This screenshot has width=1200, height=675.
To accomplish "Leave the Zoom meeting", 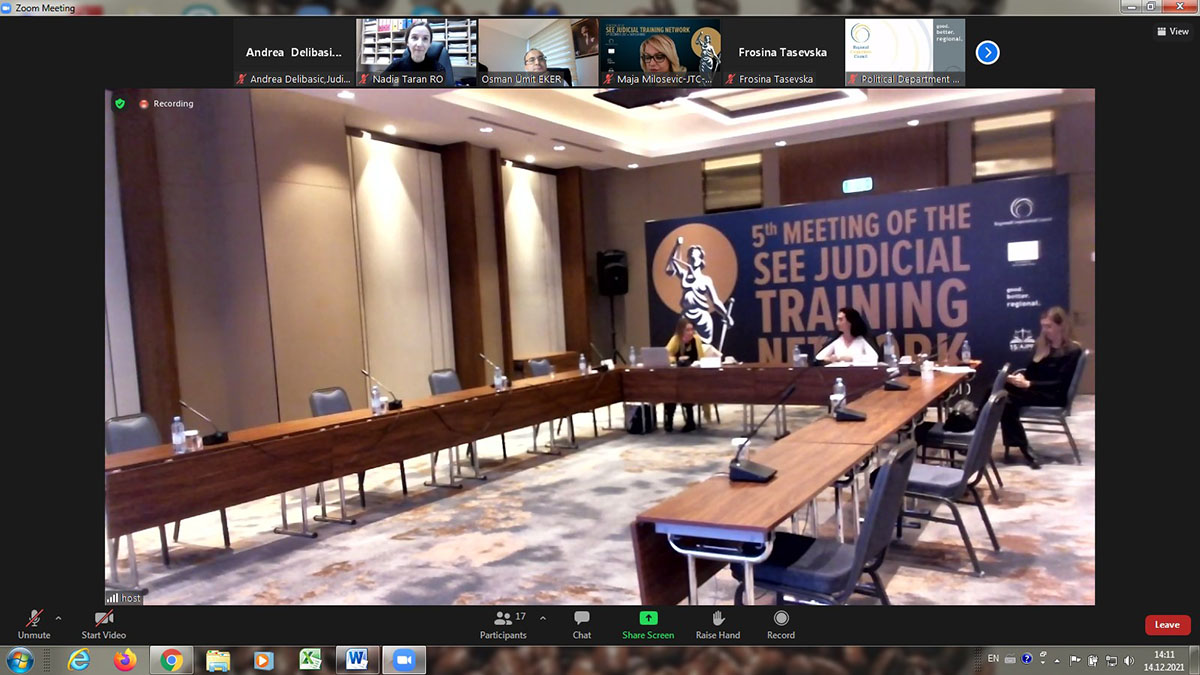I will coord(1167,625).
